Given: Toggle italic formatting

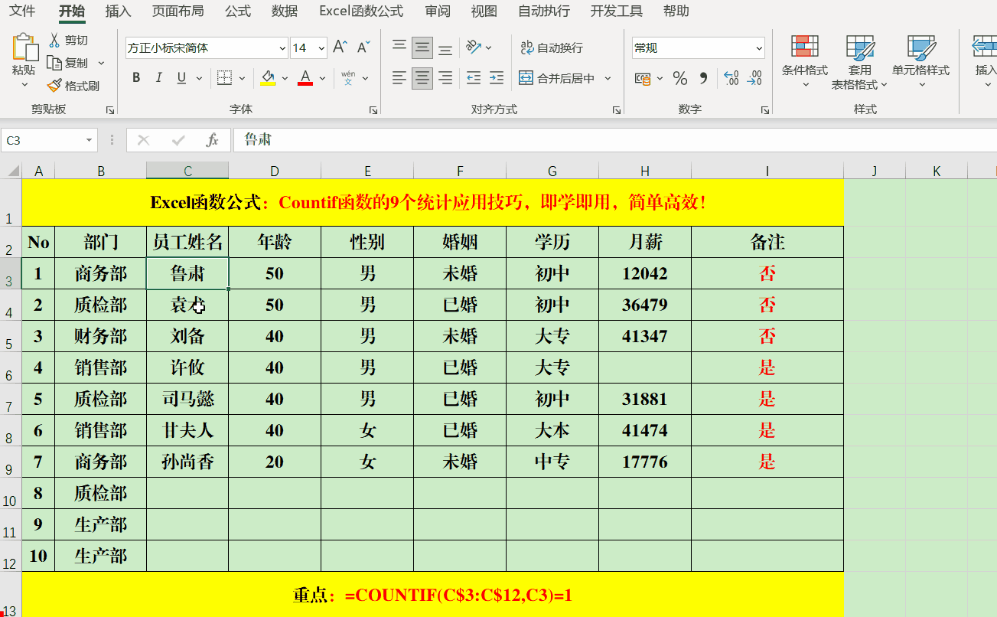Looking at the screenshot, I should (x=158, y=78).
